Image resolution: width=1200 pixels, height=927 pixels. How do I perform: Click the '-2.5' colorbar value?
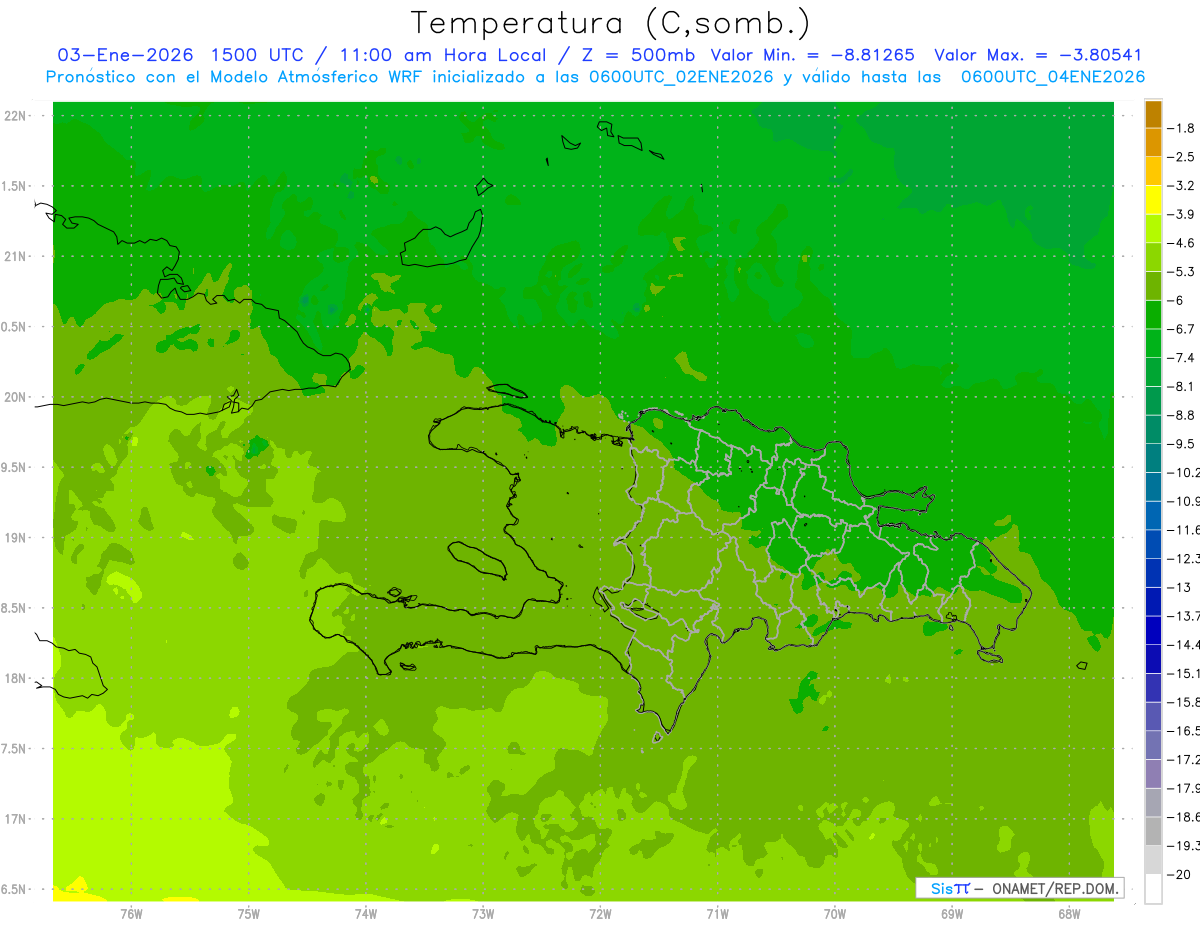(x=1182, y=157)
